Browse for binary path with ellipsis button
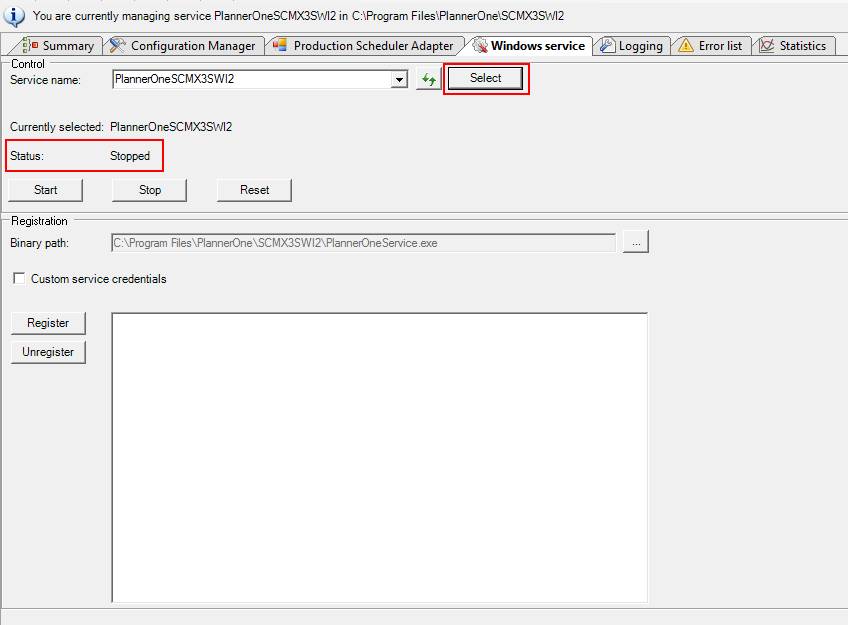The width and height of the screenshot is (848, 625). 636,242
